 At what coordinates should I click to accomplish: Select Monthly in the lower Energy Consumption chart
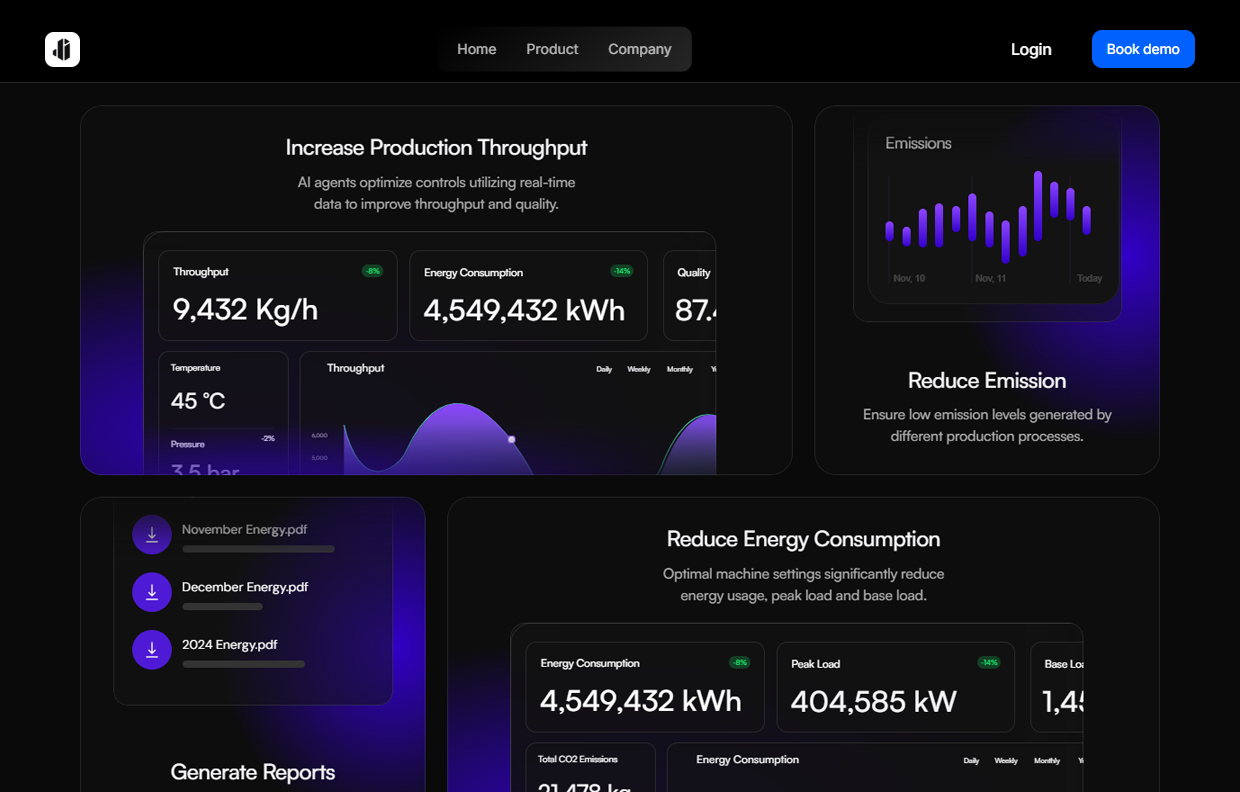(x=1046, y=761)
